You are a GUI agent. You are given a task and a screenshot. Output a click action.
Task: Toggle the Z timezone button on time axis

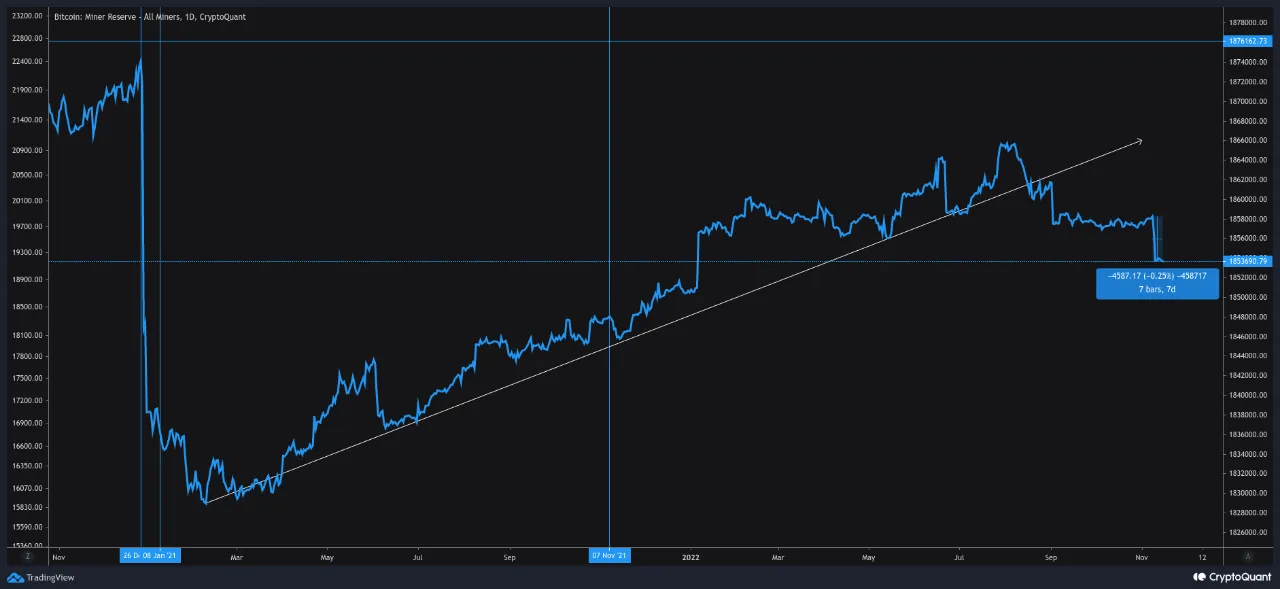pyautogui.click(x=28, y=555)
